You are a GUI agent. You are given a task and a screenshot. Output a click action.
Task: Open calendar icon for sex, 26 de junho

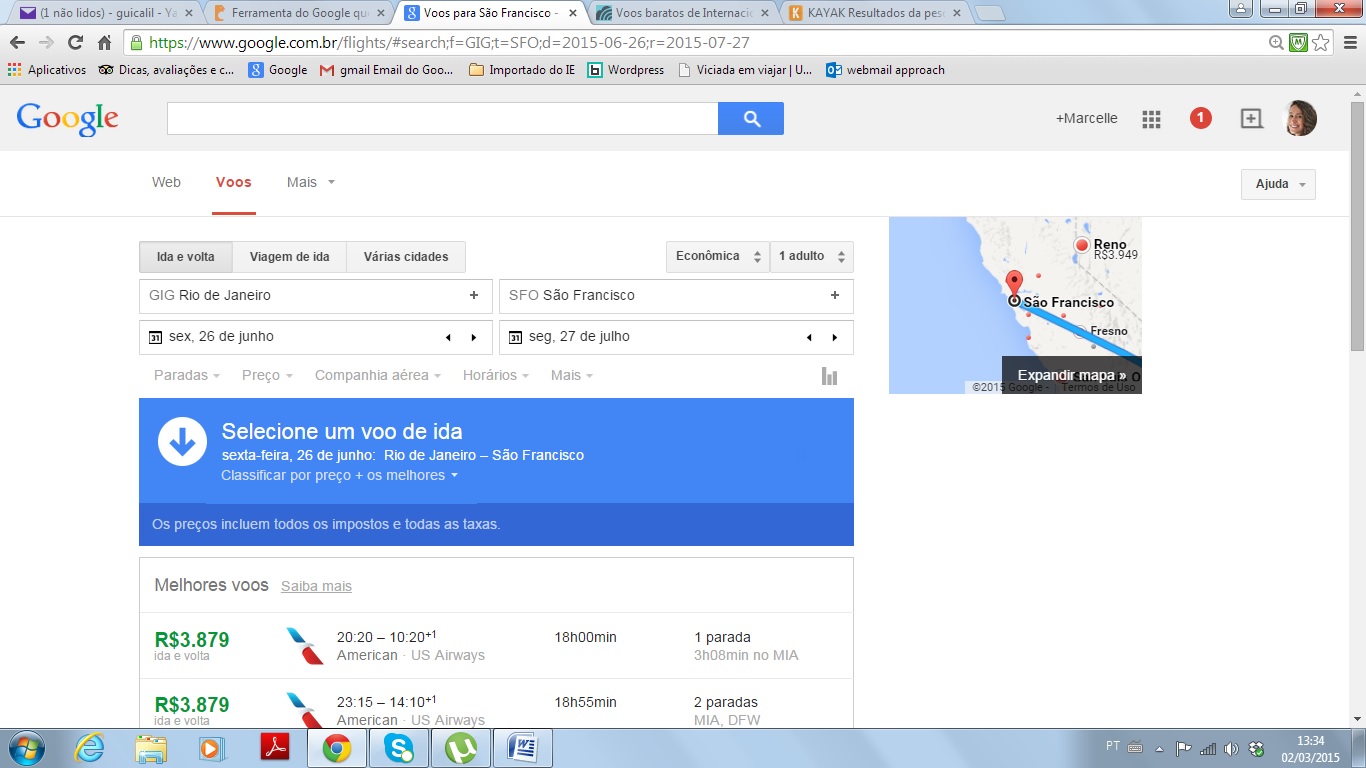pos(155,337)
